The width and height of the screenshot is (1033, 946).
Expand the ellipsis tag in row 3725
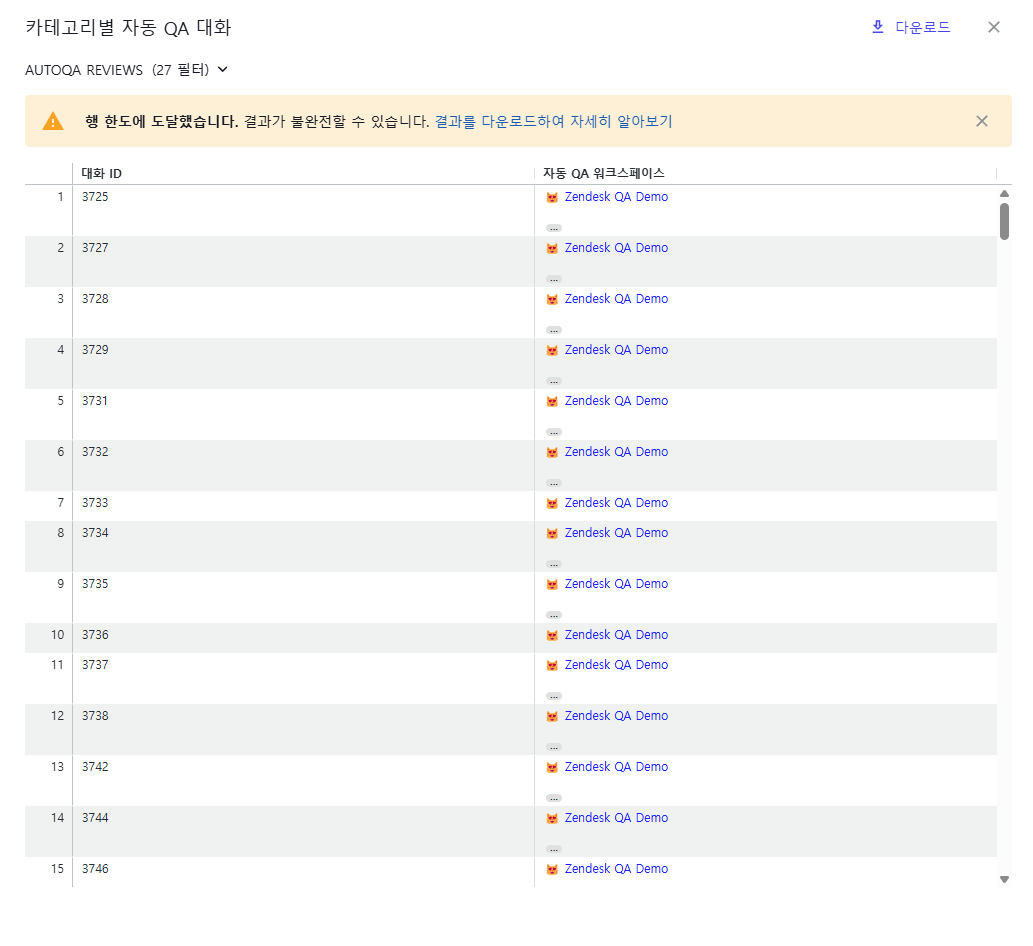[553, 229]
